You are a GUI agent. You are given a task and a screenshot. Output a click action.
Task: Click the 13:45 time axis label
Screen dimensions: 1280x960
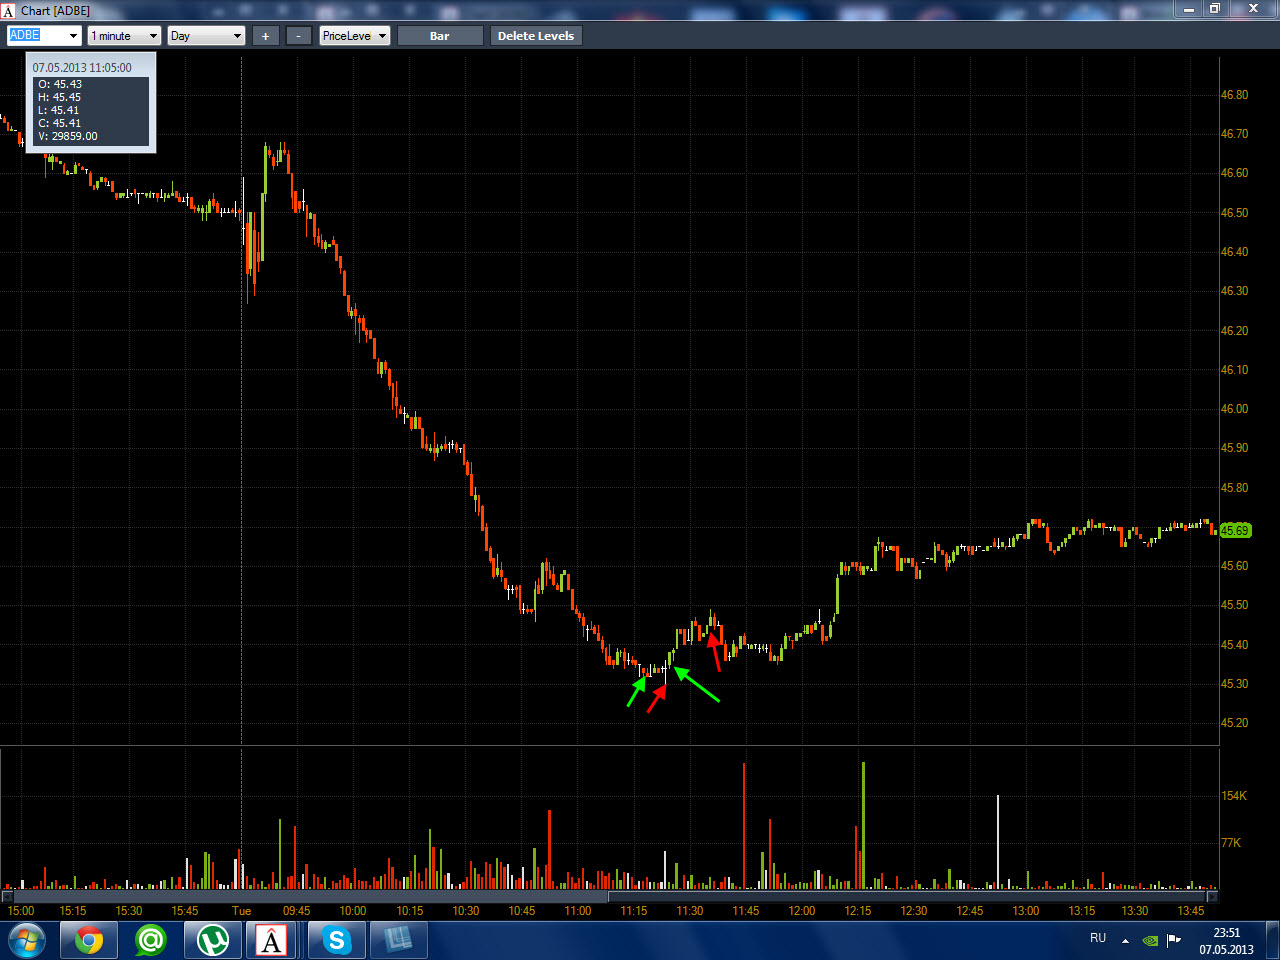point(1190,911)
